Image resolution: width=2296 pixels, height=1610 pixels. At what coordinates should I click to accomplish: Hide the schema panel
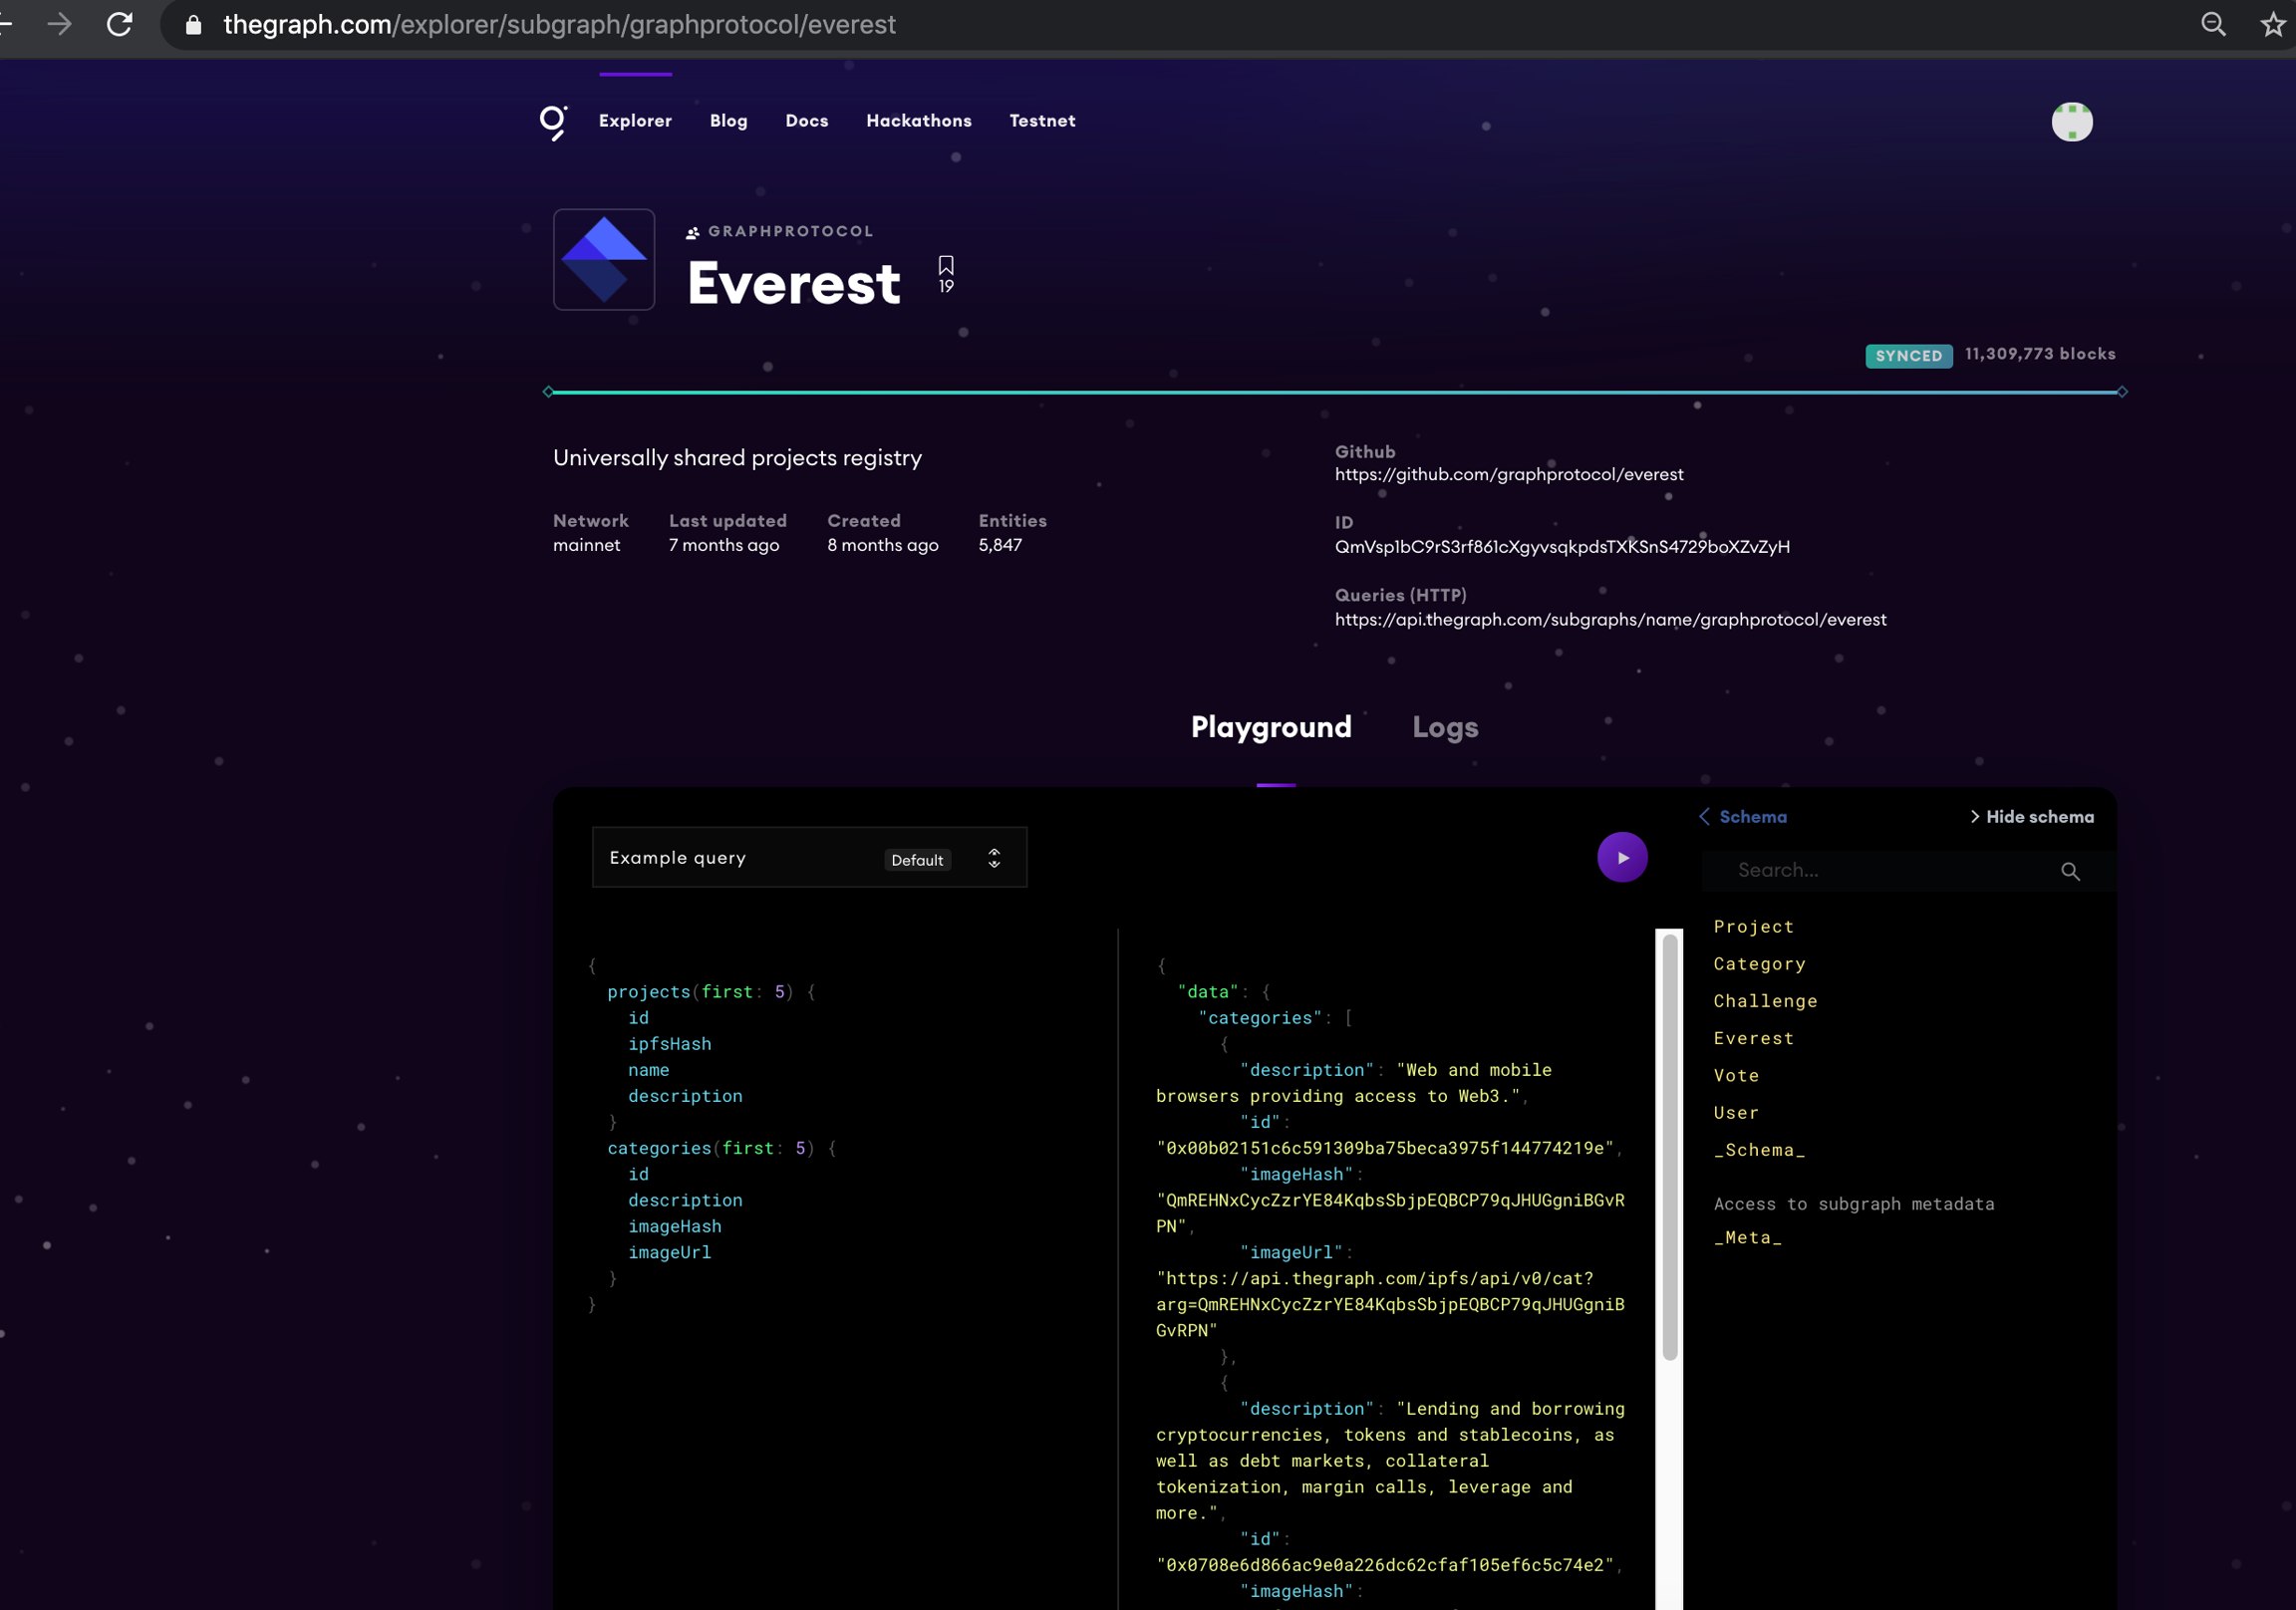point(2031,816)
